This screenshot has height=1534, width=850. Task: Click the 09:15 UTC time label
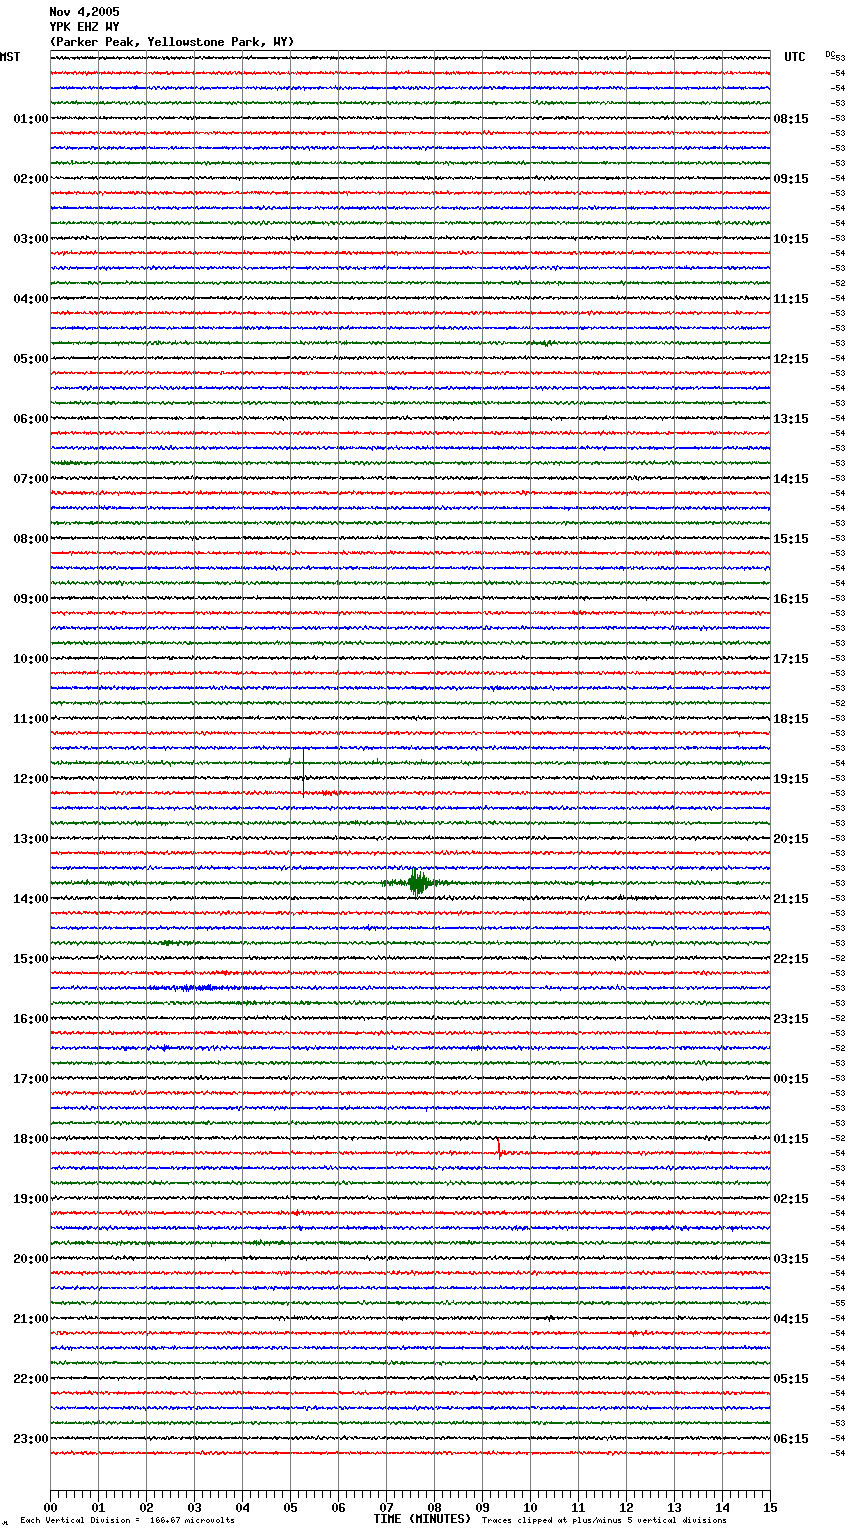coord(791,179)
